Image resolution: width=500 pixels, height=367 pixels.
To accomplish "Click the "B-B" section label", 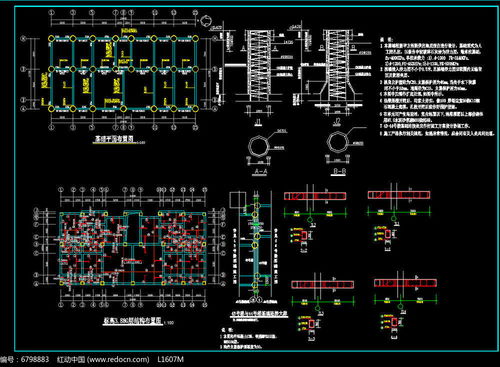I will tap(339, 171).
